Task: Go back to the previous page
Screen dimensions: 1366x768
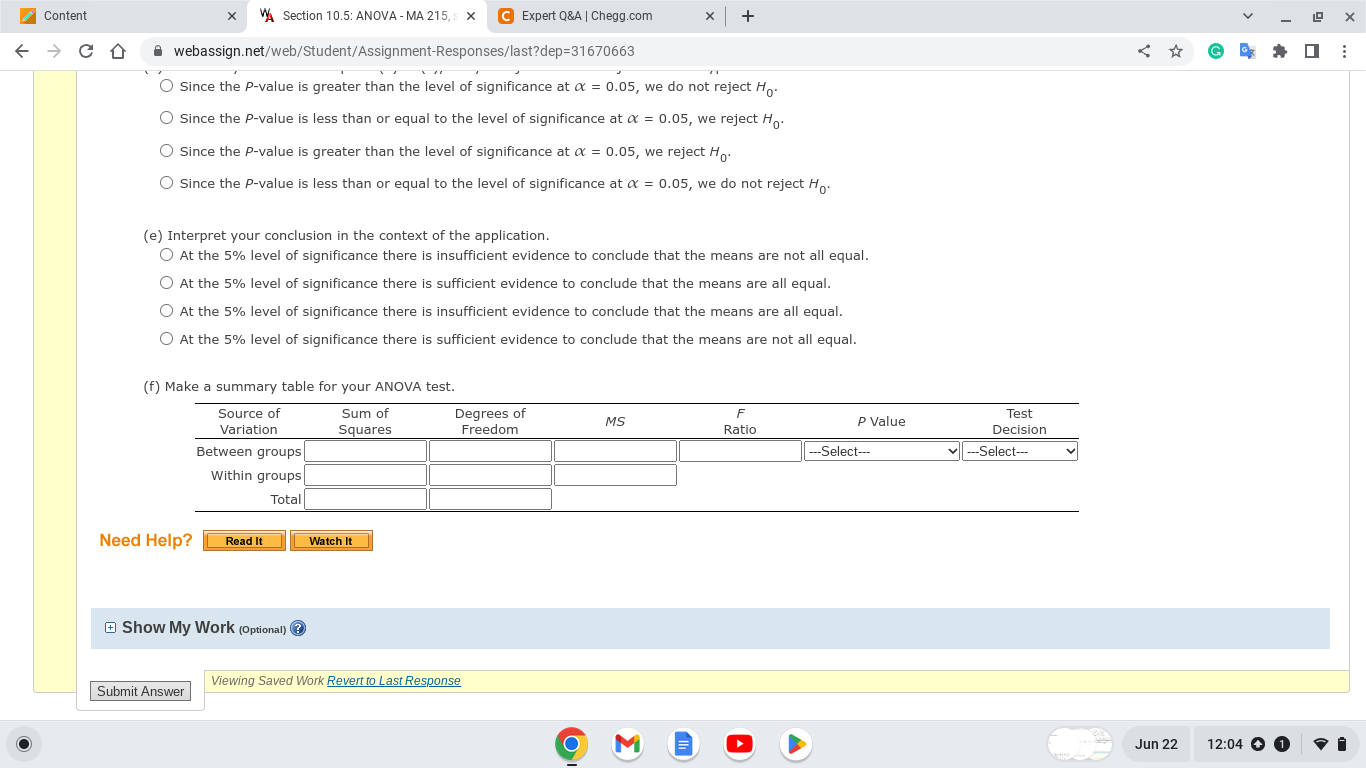Action: [x=23, y=51]
